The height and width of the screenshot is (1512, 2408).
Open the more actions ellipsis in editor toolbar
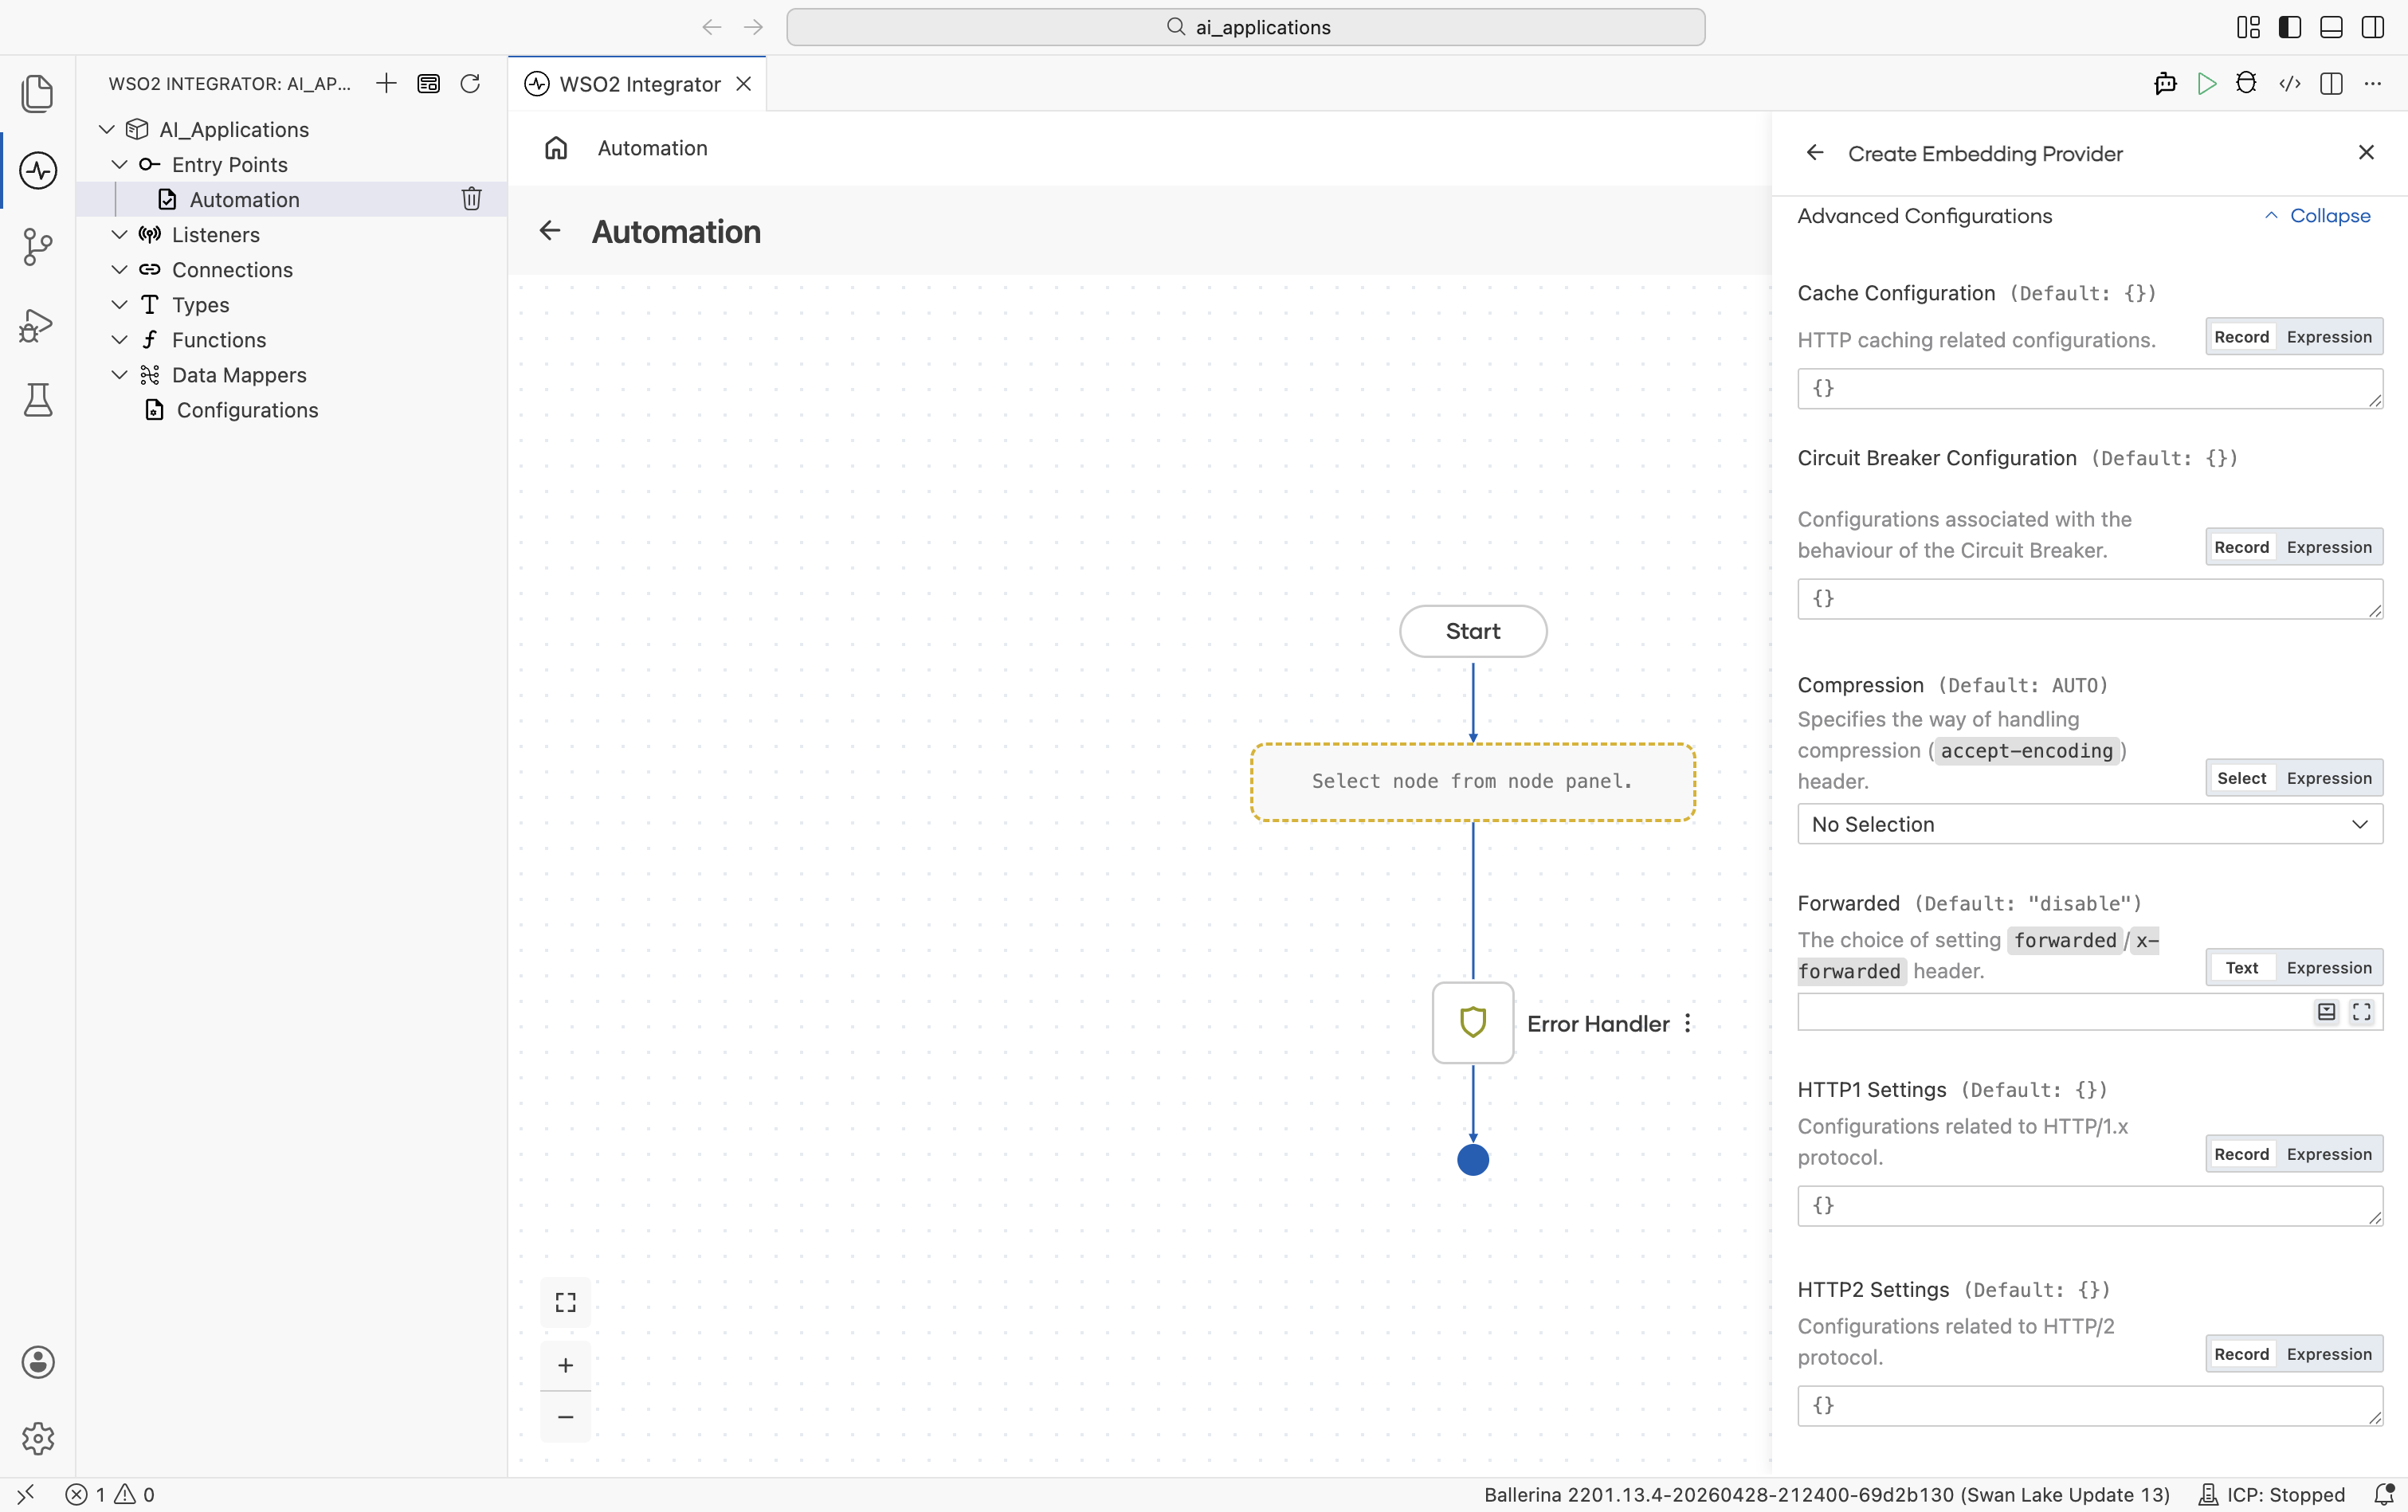2373,84
